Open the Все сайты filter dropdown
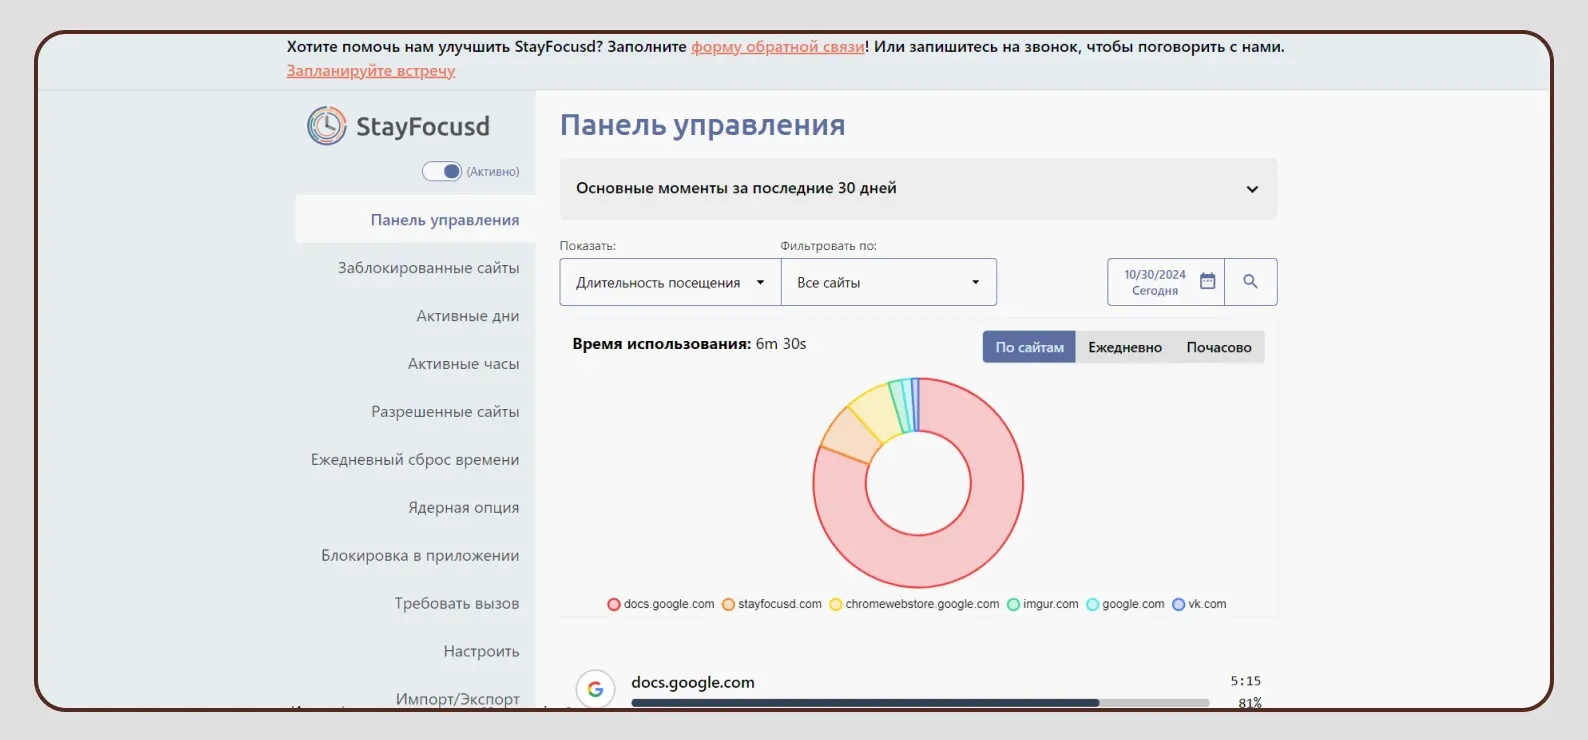 tap(889, 282)
